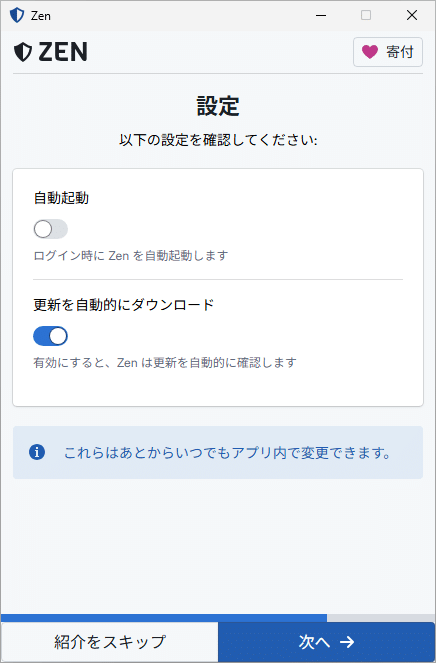Click the ZEN shield logo in header

tap(23, 52)
